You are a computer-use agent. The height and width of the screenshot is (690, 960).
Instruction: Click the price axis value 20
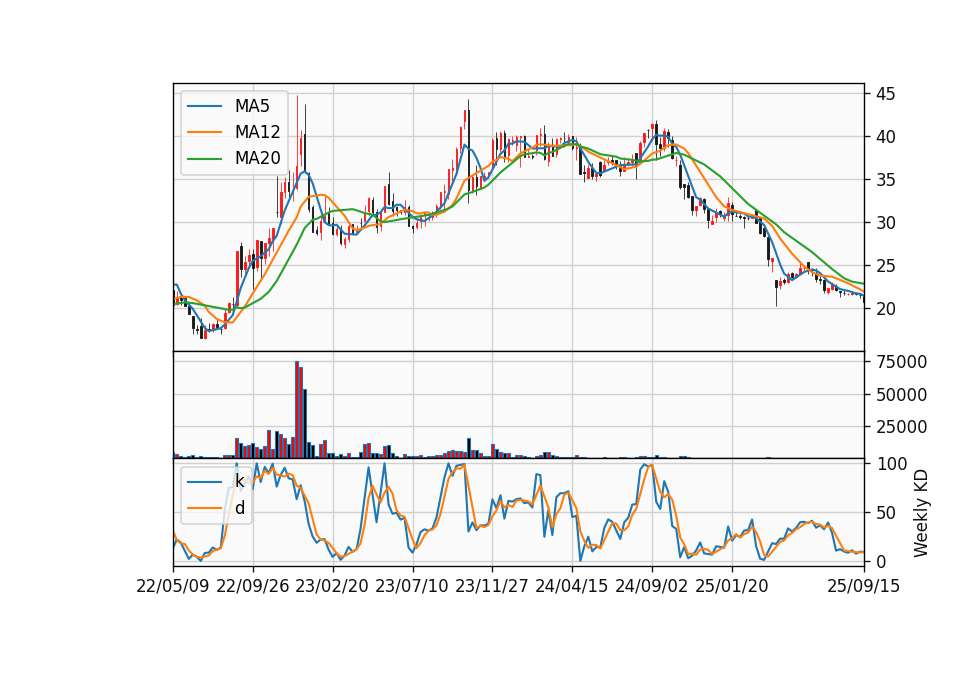pyautogui.click(x=885, y=309)
